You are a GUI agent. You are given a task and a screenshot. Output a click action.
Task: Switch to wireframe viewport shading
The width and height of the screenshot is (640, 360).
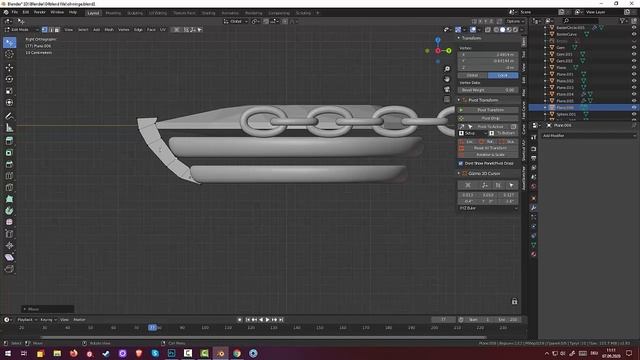click(496, 29)
